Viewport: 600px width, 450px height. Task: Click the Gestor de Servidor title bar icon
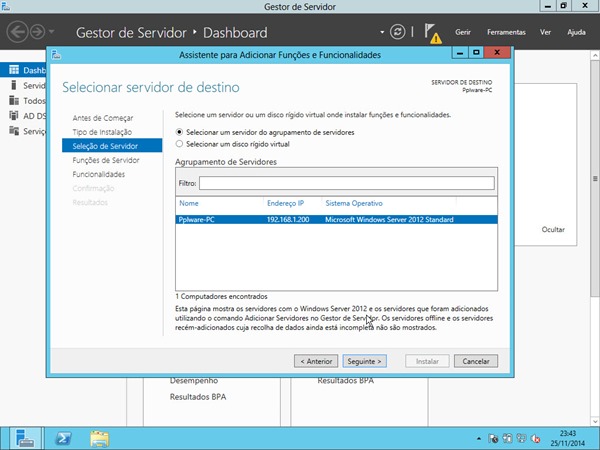pos(5,7)
